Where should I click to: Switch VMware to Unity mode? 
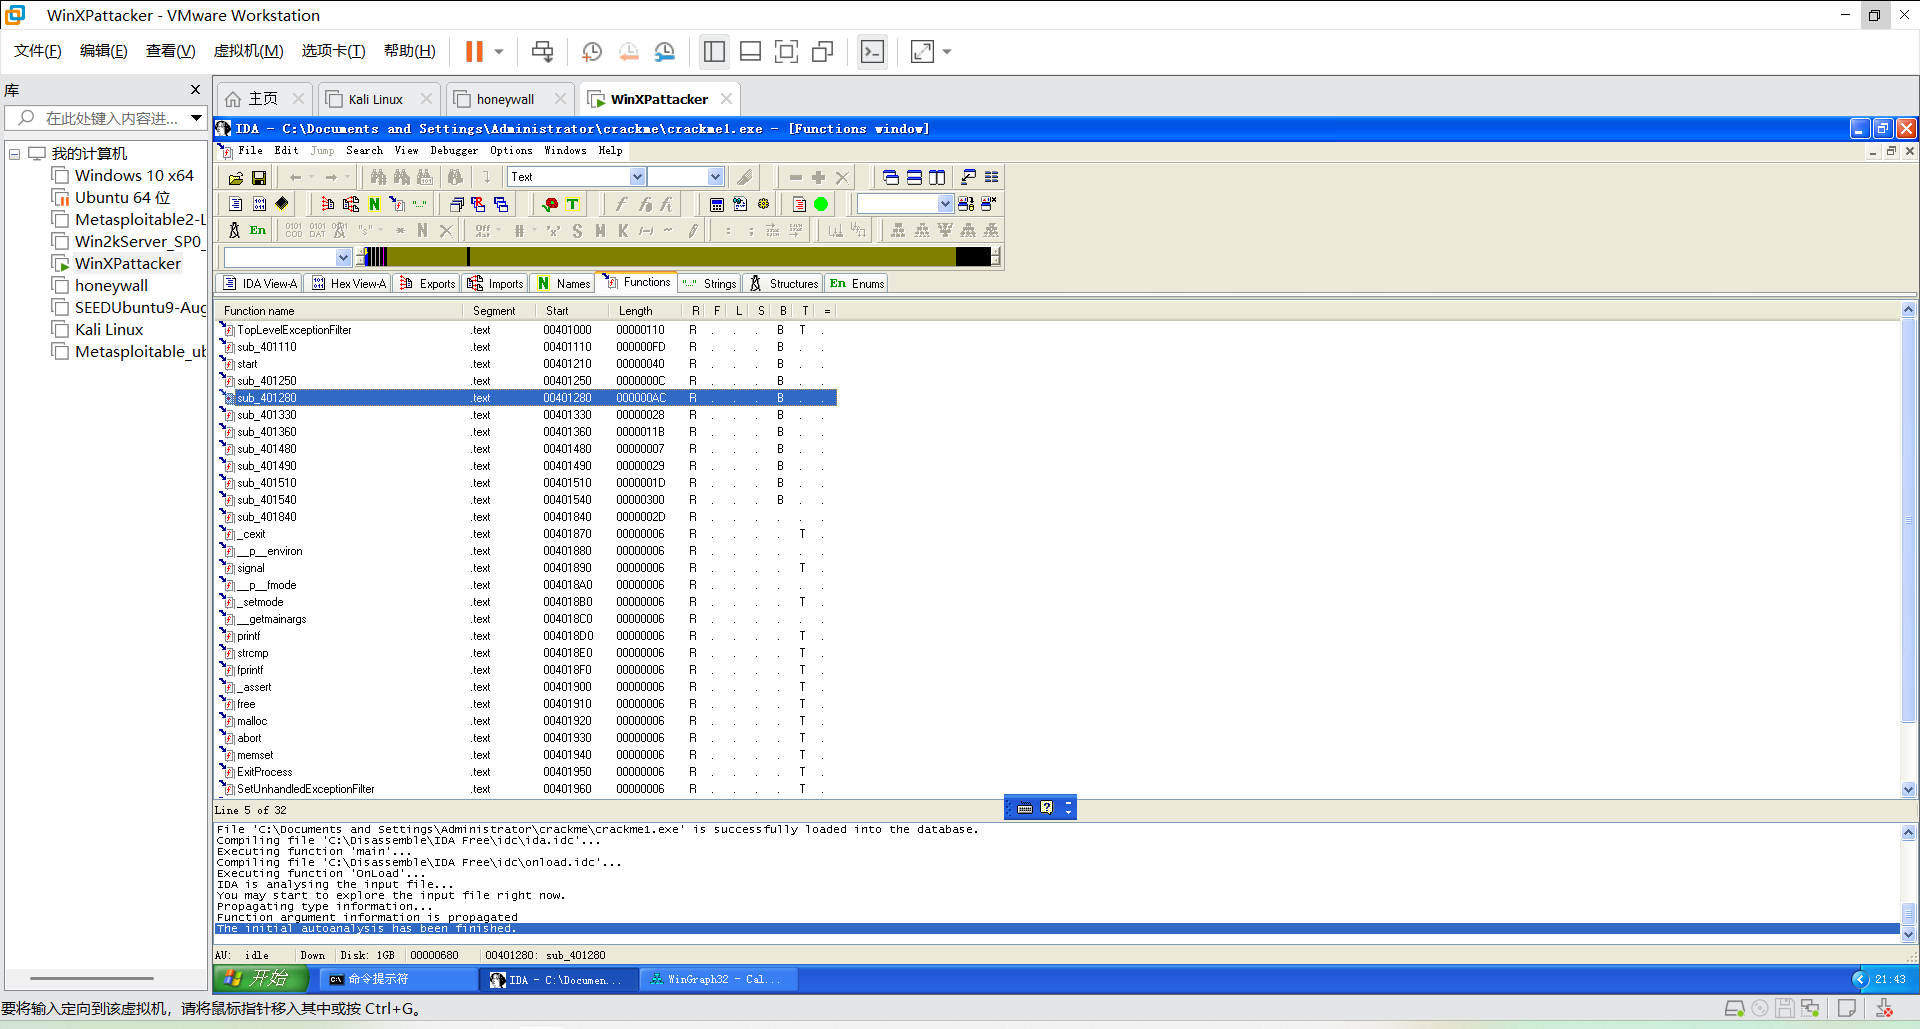[x=822, y=51]
